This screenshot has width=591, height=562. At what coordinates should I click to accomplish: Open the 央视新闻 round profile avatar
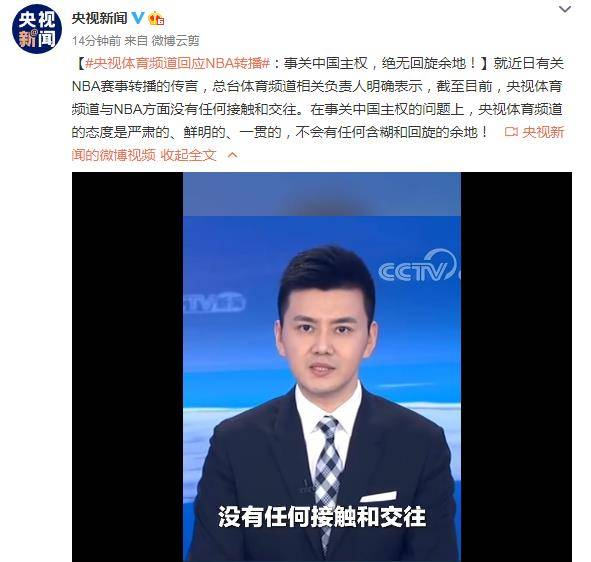click(x=37, y=29)
